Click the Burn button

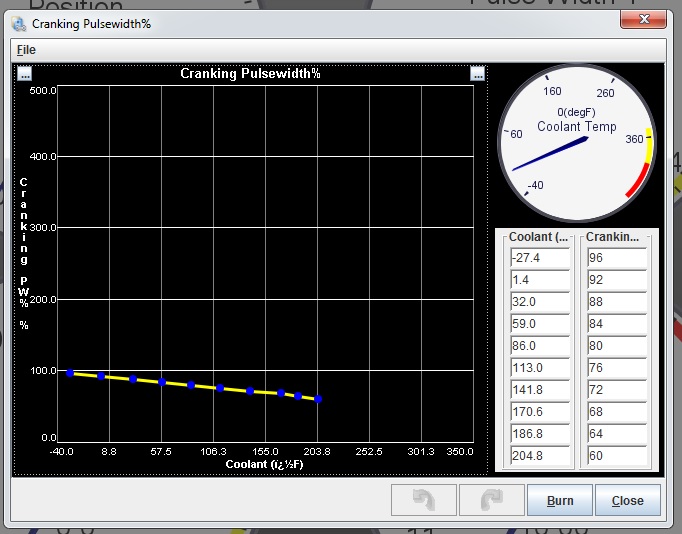point(559,500)
